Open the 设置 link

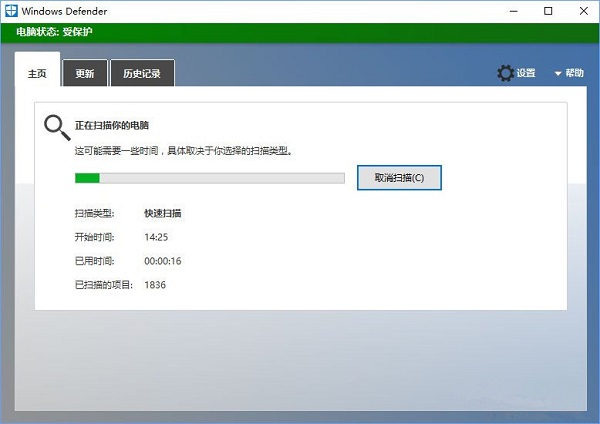[526, 73]
